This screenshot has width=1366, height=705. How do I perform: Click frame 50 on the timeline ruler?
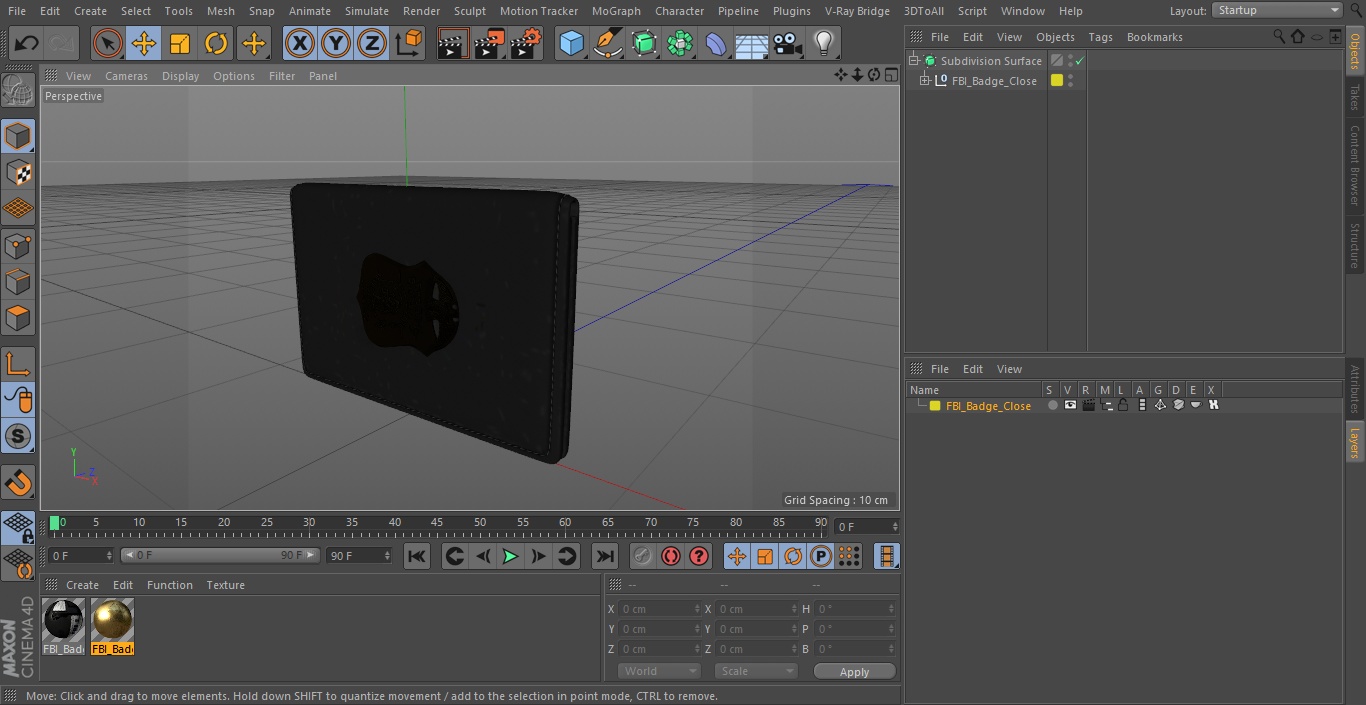pyautogui.click(x=480, y=523)
